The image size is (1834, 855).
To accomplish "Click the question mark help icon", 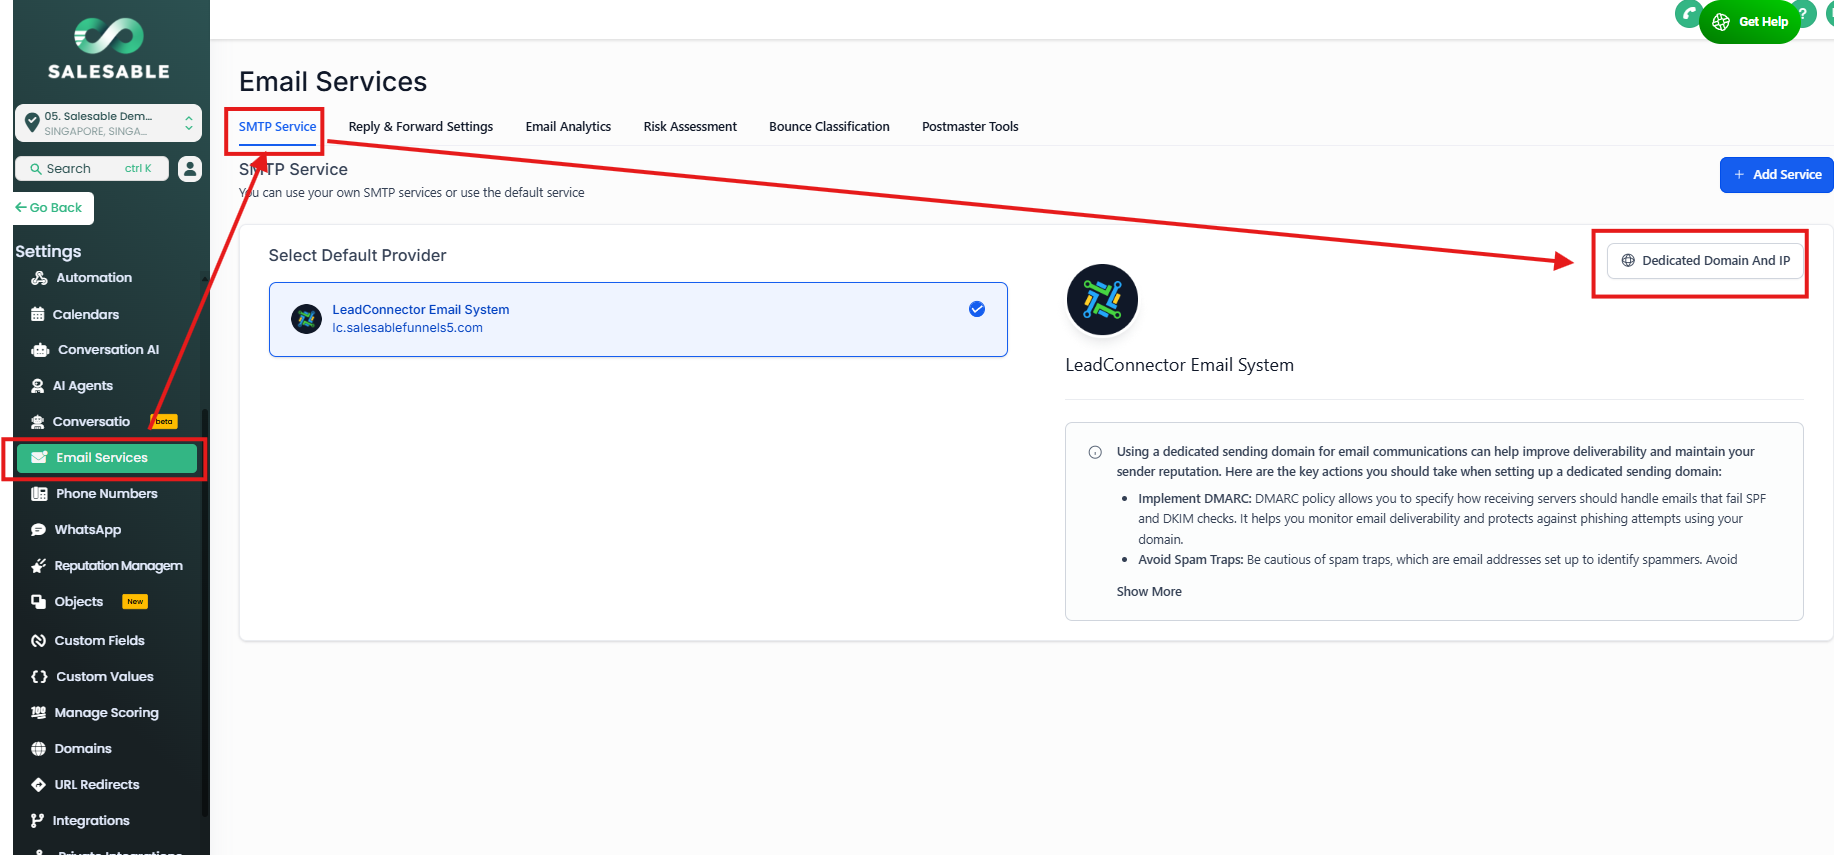I will (x=1803, y=14).
